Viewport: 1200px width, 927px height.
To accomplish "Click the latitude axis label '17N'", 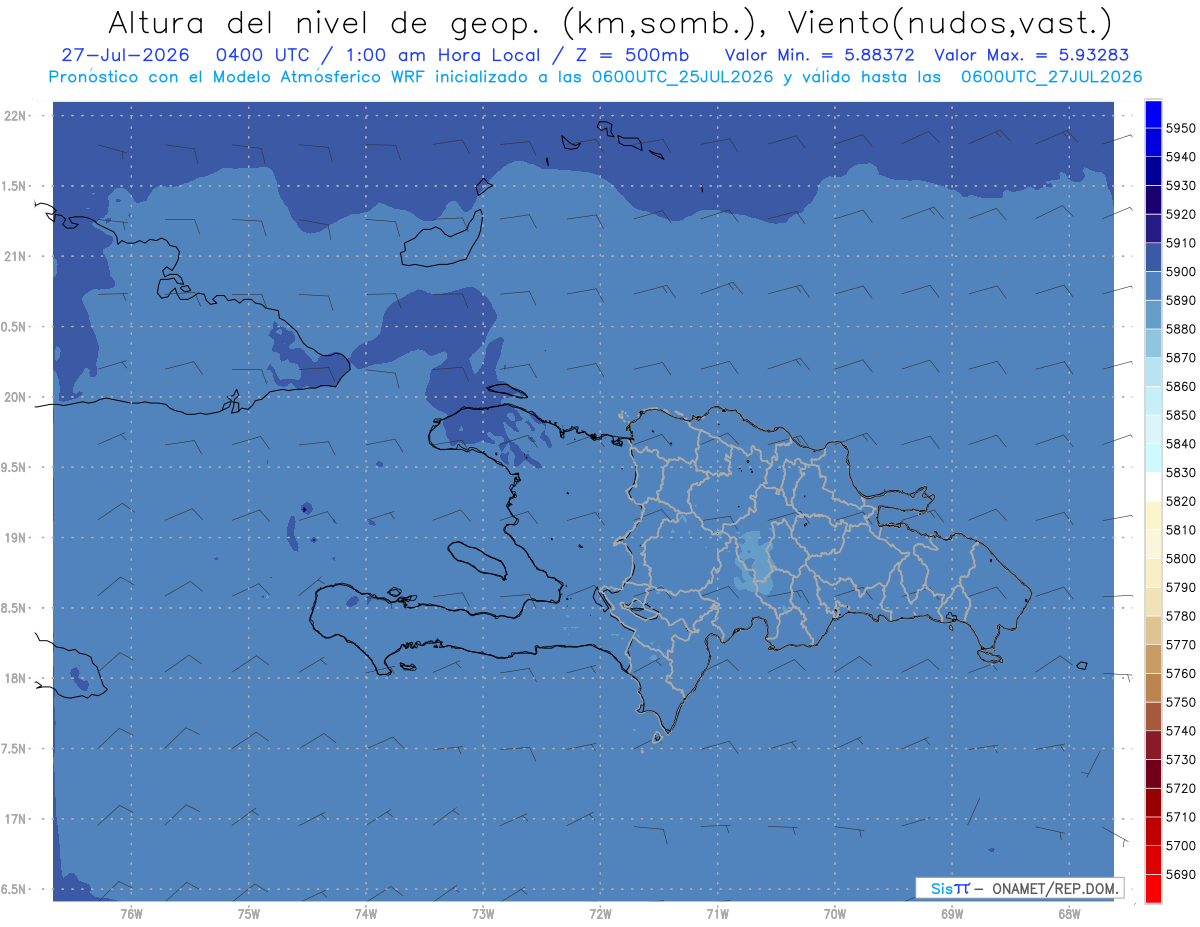I will (x=17, y=819).
